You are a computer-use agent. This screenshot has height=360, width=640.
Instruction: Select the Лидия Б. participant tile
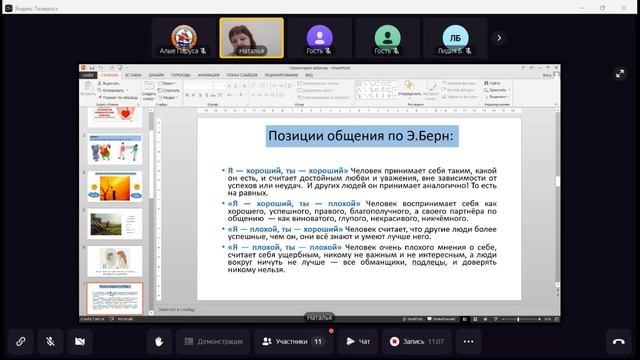455,38
